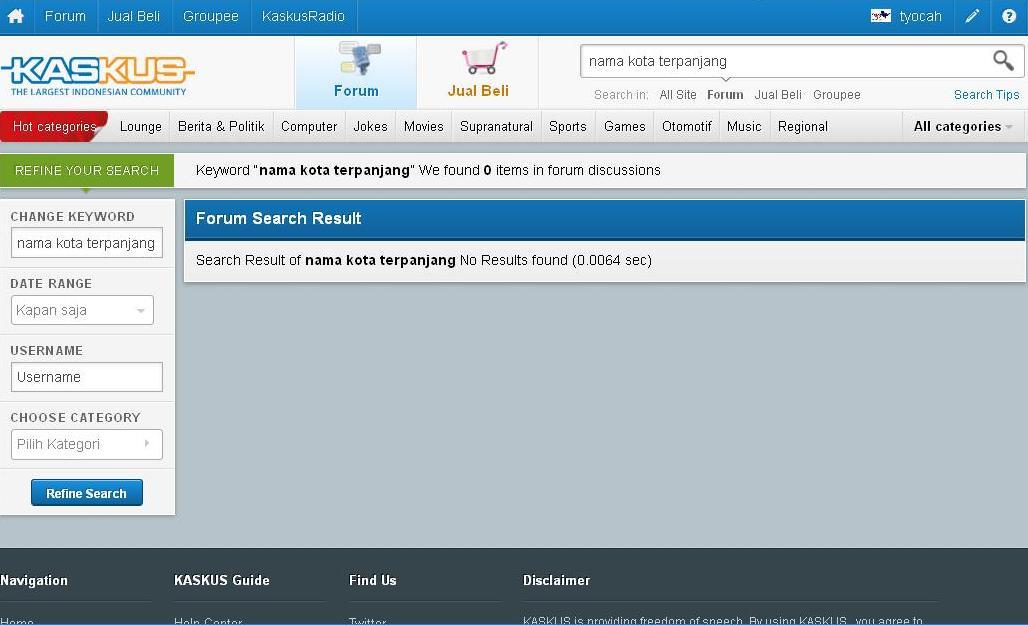This screenshot has width=1028, height=625.
Task: Click the KASKUS Guide footer heading
Action: (222, 580)
